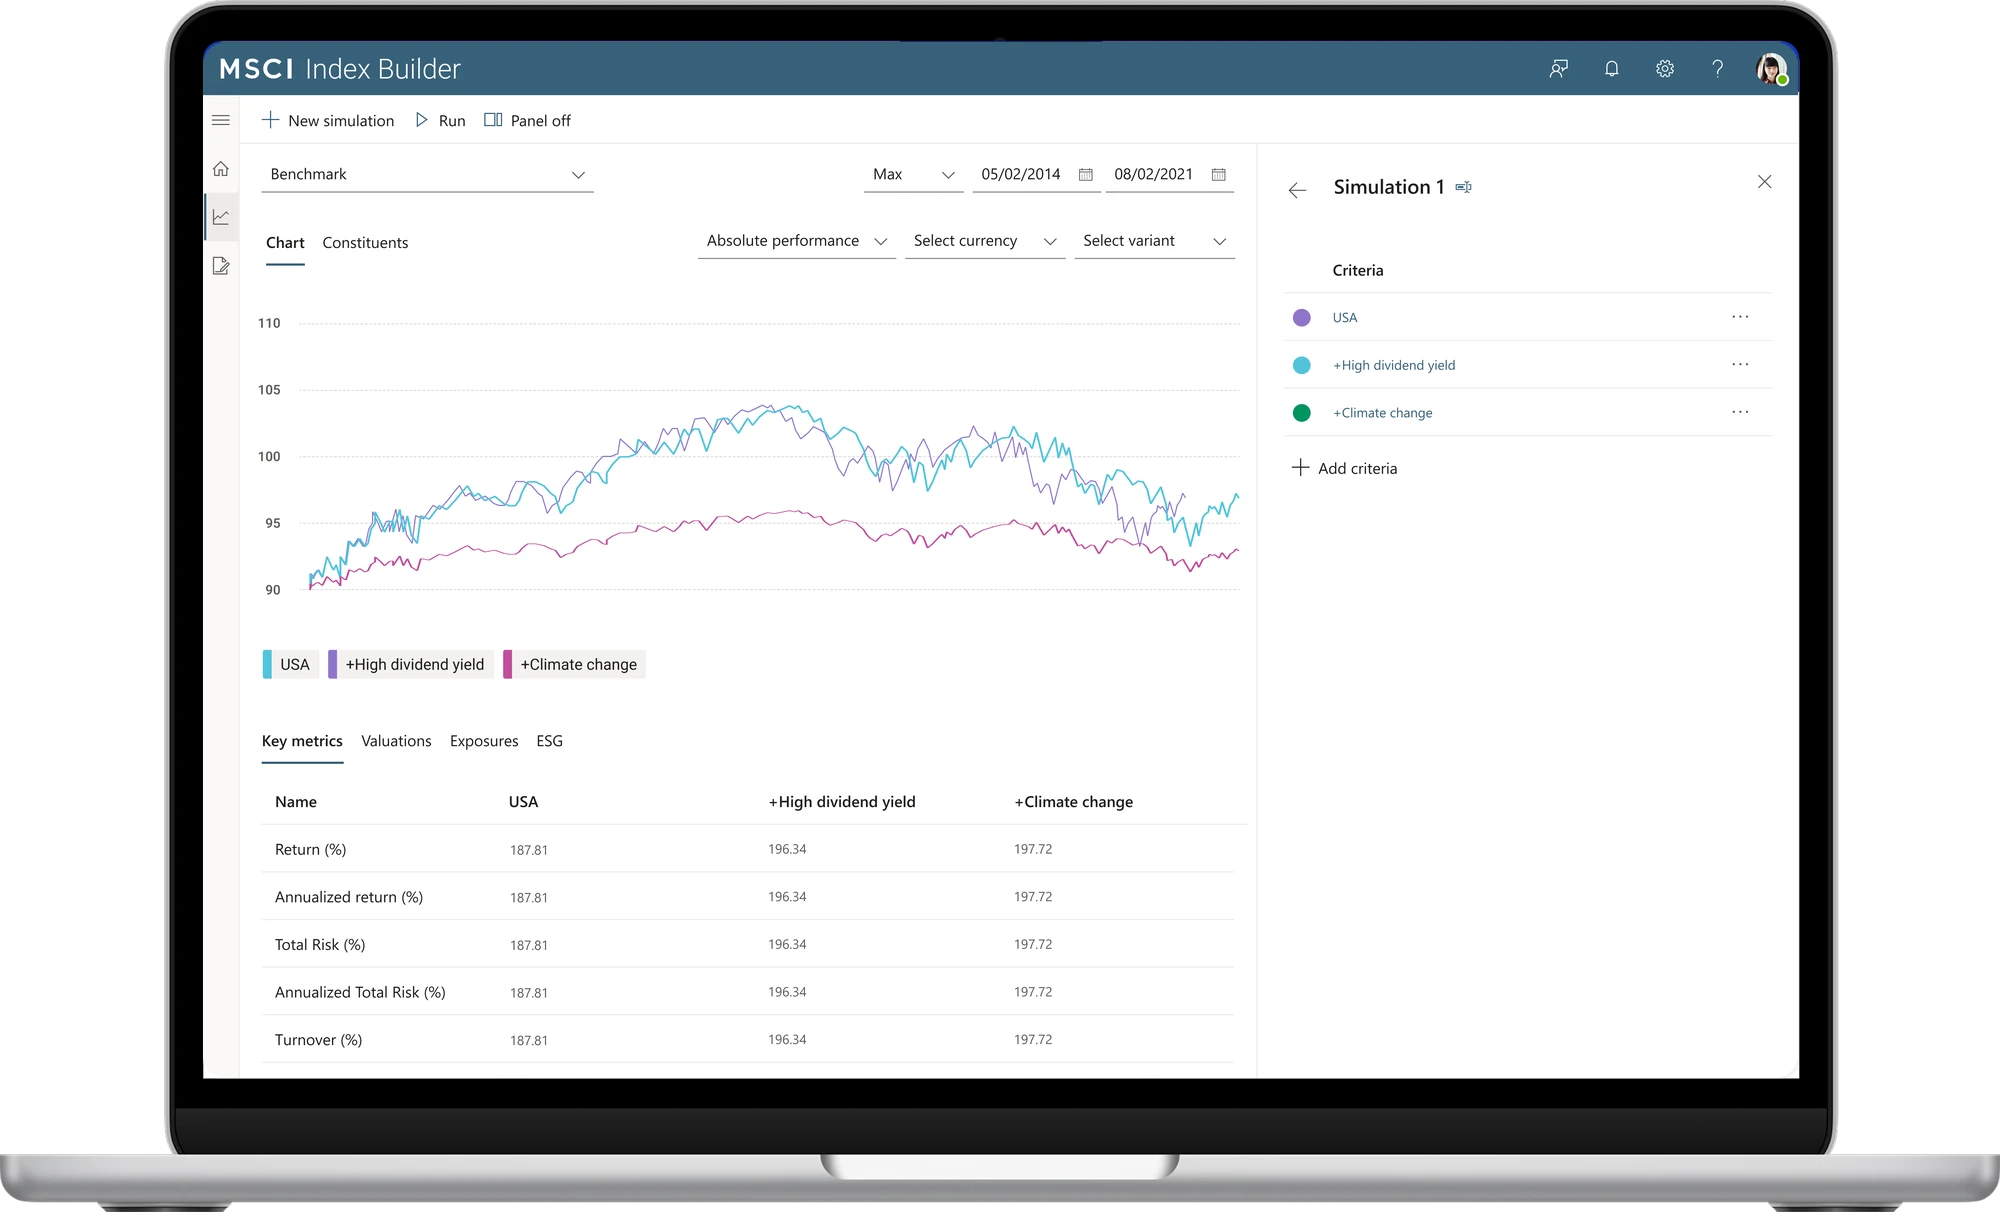Open help question mark icon
The image size is (2000, 1212).
[1717, 69]
